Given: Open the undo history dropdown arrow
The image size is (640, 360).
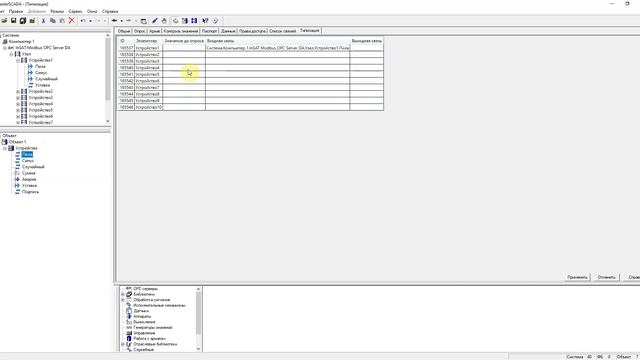Looking at the screenshot, I should (x=90, y=21).
